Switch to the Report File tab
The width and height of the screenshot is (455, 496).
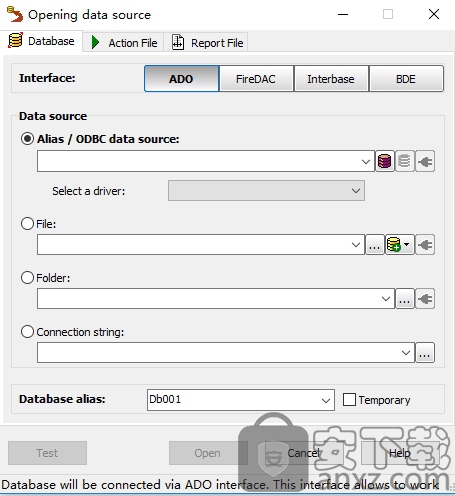click(207, 43)
